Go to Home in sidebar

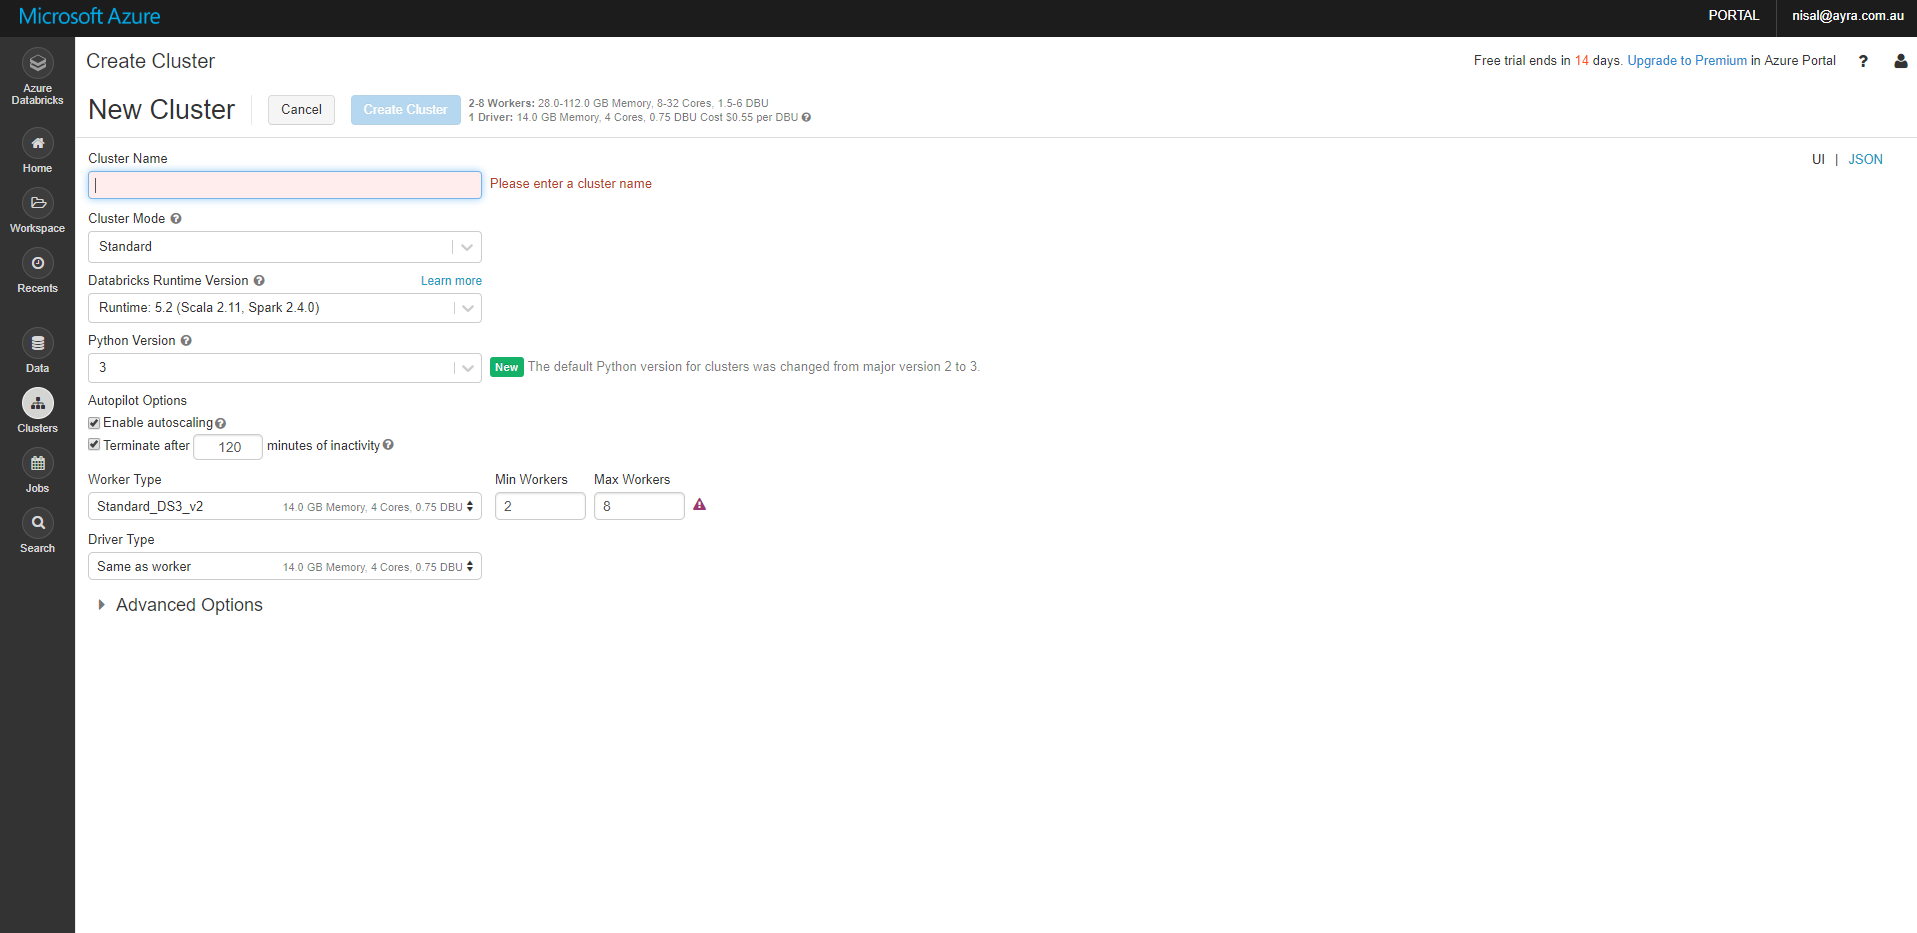[x=37, y=152]
